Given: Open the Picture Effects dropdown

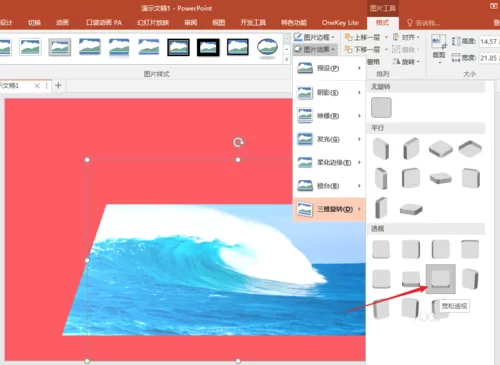Looking at the screenshot, I should tap(315, 49).
